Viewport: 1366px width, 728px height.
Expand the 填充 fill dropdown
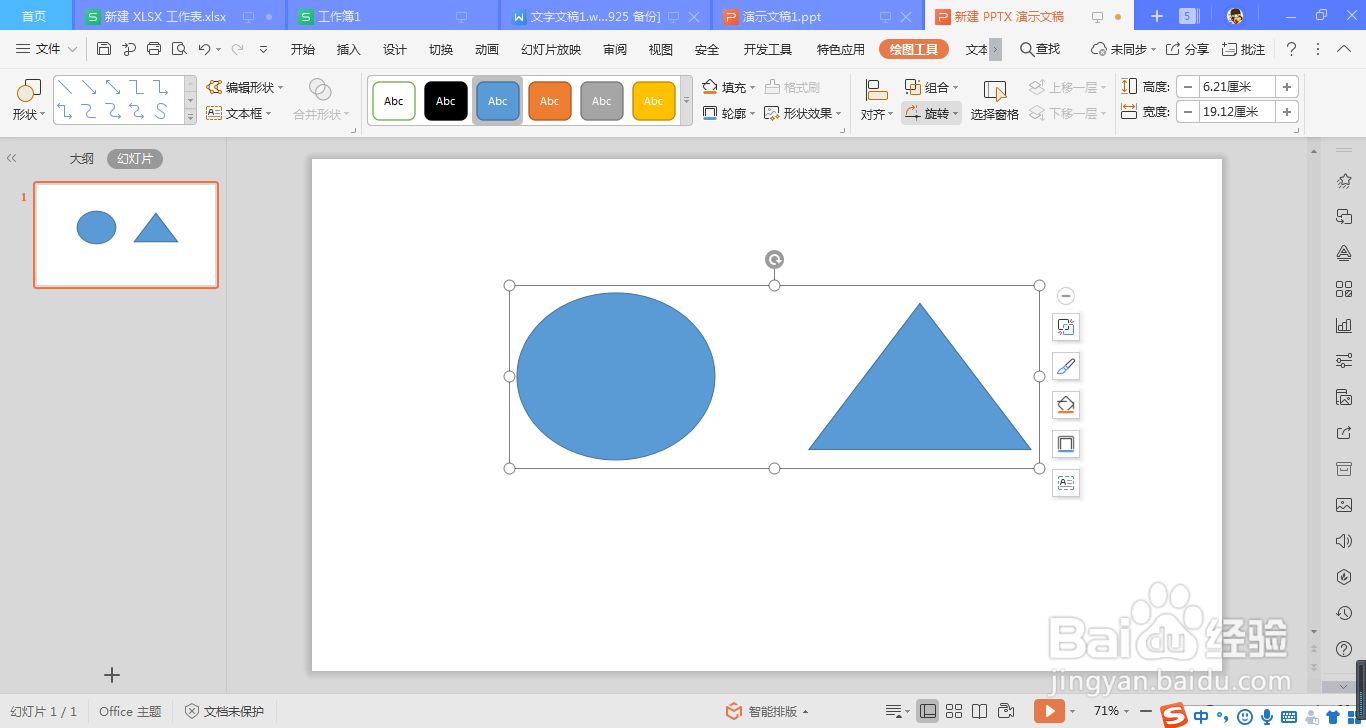(753, 88)
